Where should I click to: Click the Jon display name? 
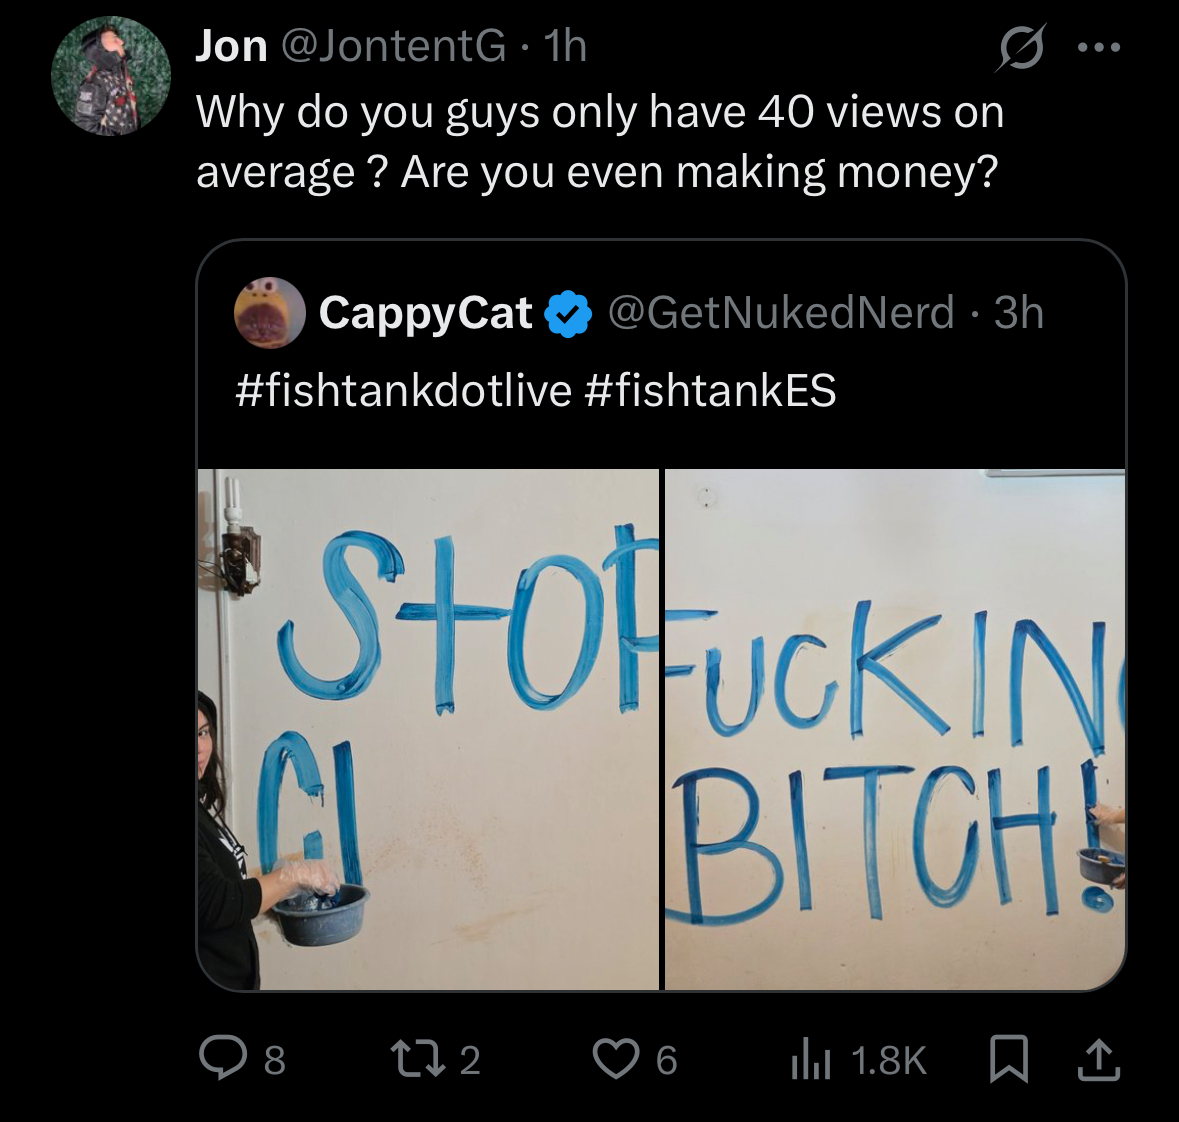click(232, 47)
